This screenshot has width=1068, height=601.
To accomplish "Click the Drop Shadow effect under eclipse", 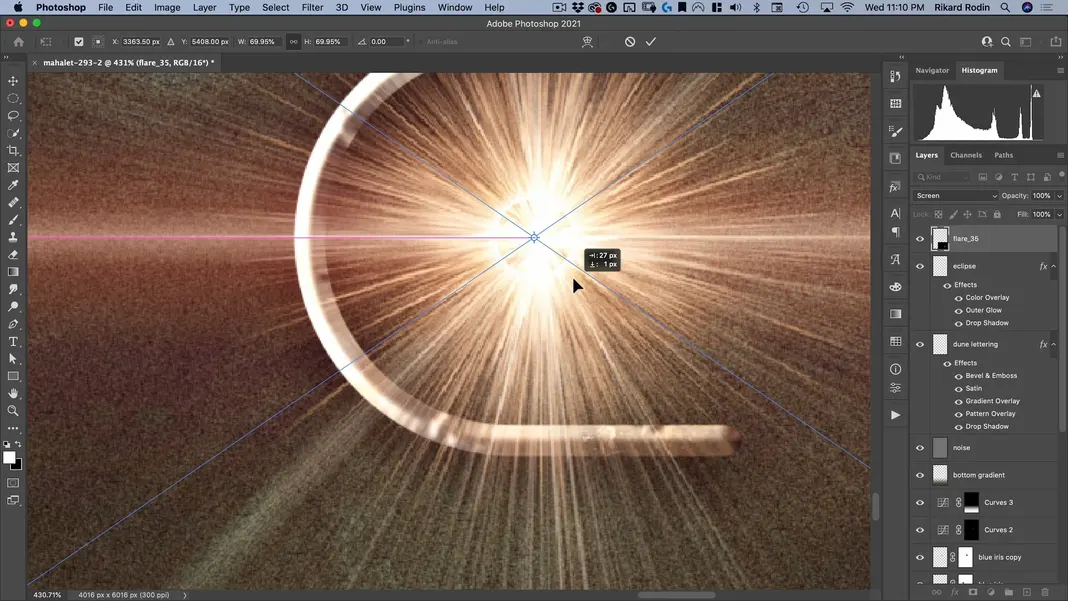I will pyautogui.click(x=987, y=323).
